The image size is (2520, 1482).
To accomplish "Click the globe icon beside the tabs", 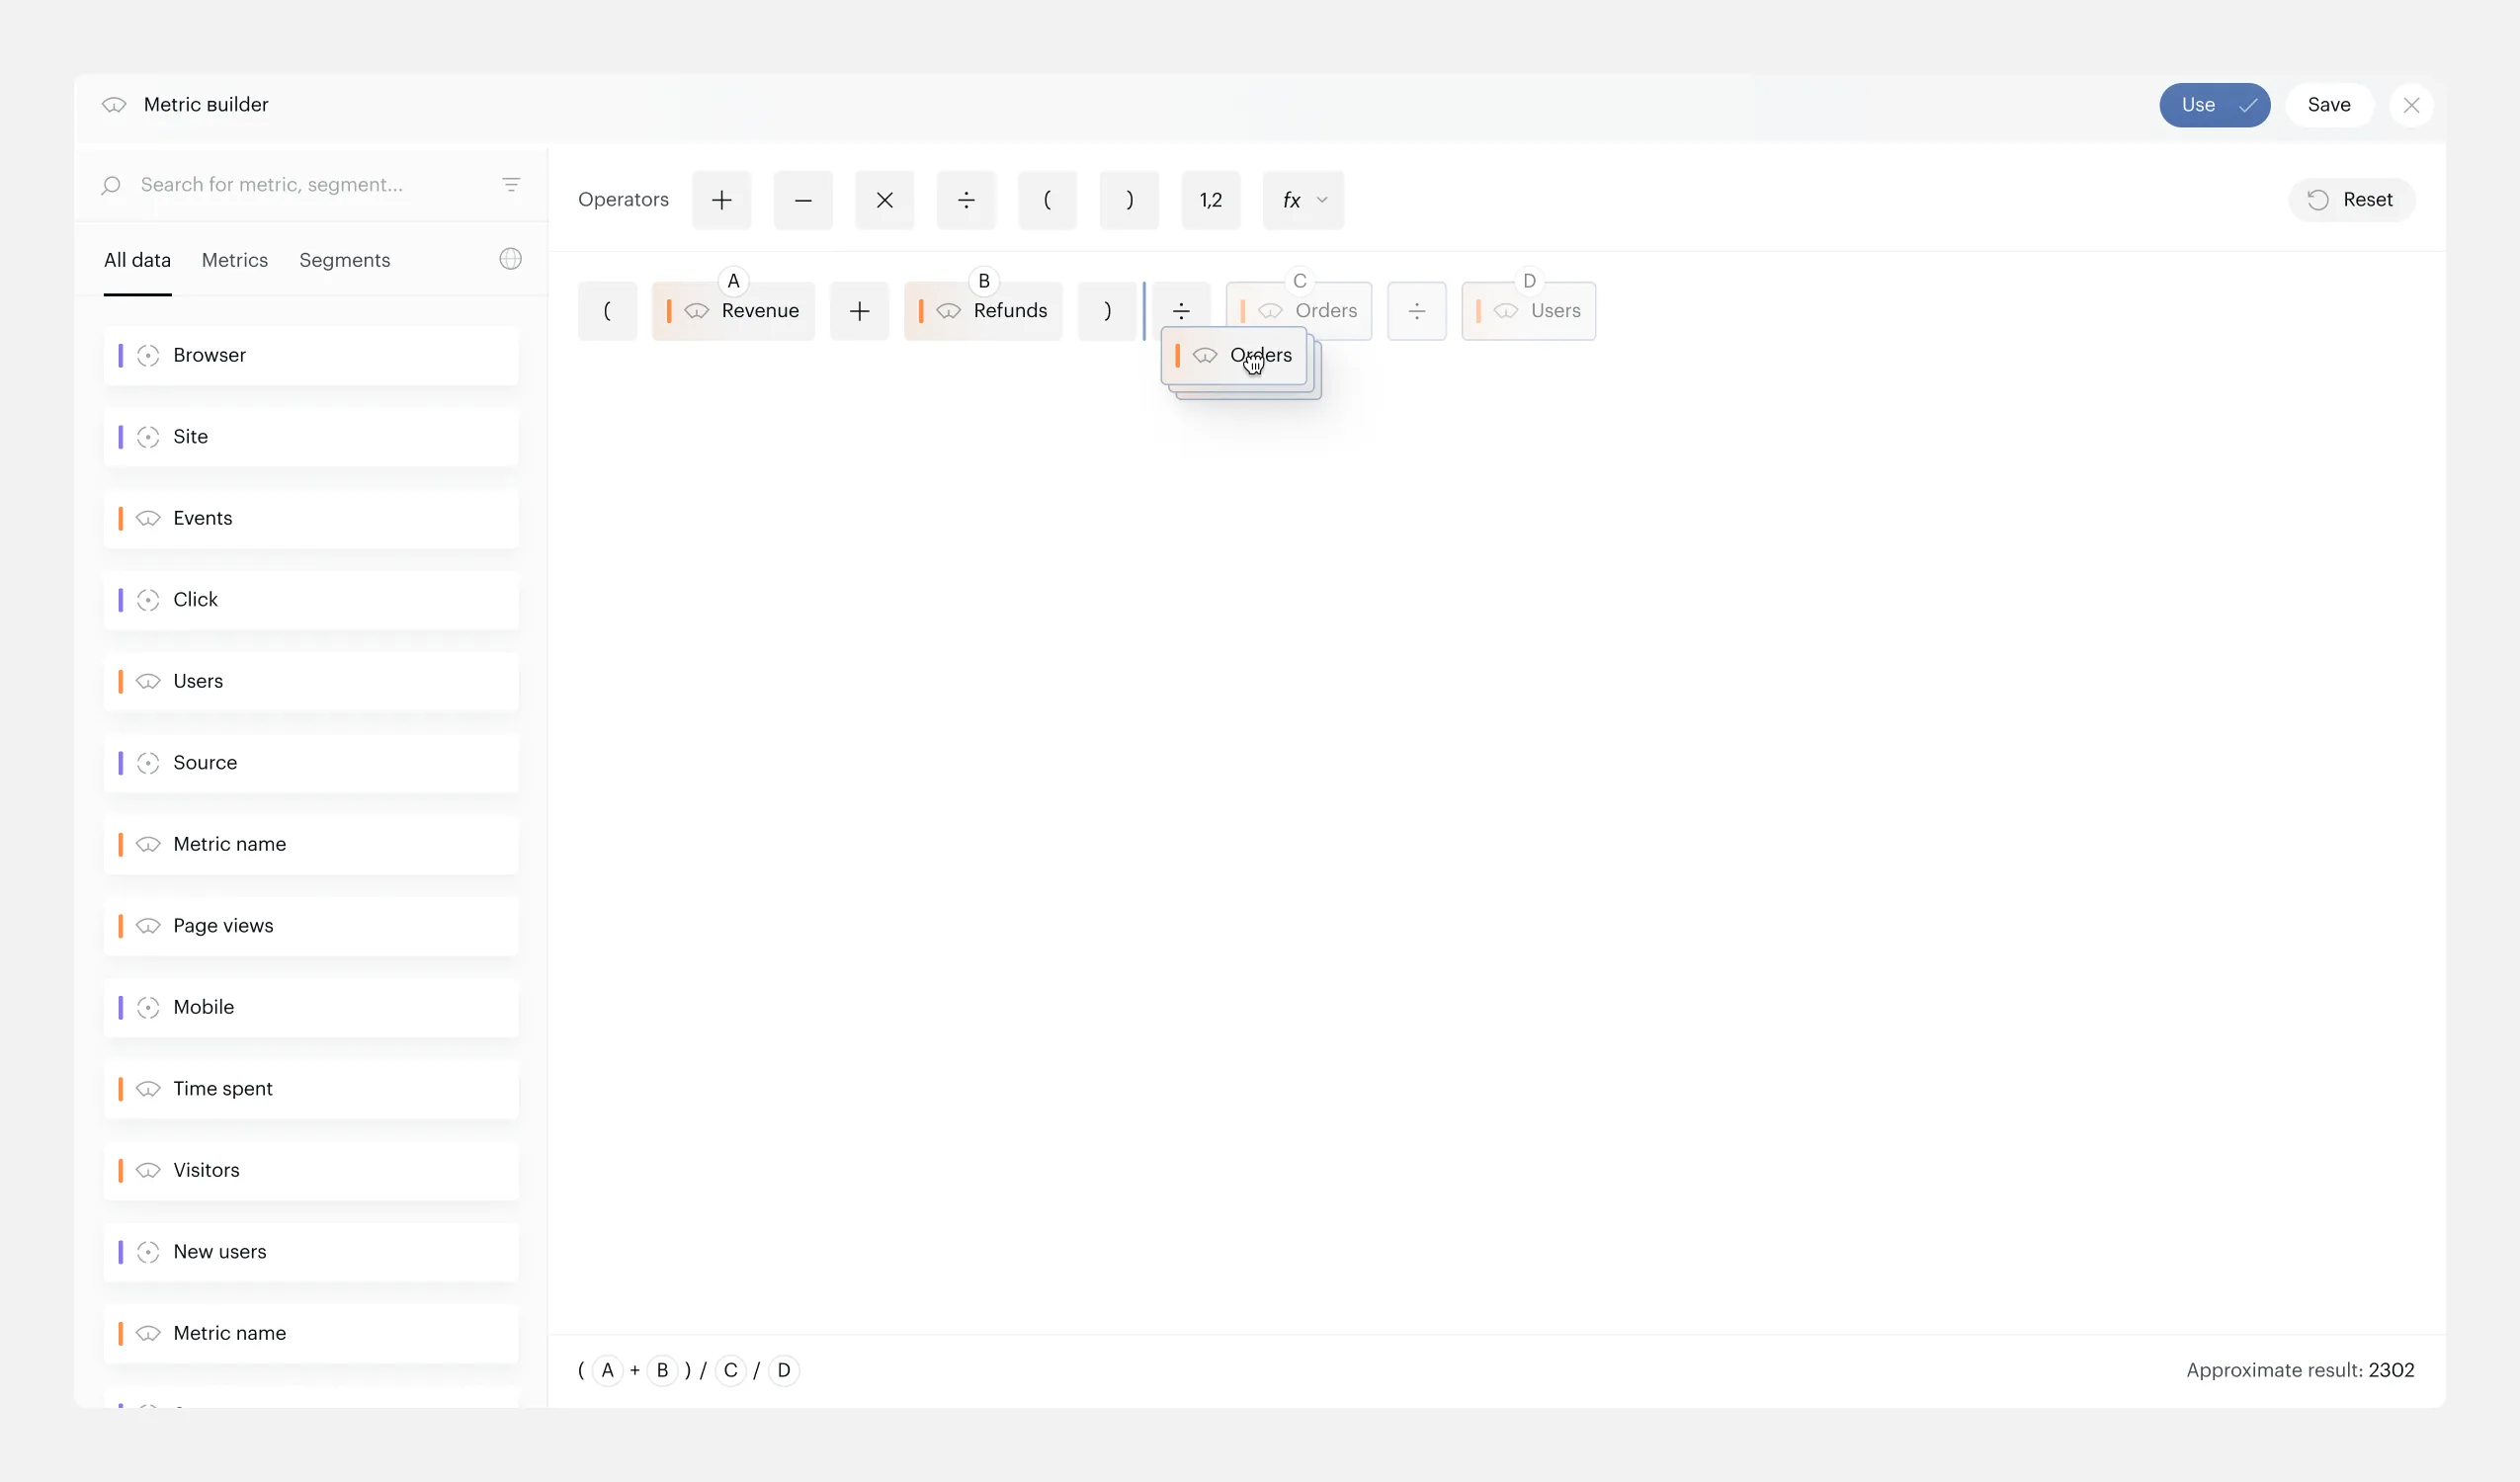I will 510,259.
